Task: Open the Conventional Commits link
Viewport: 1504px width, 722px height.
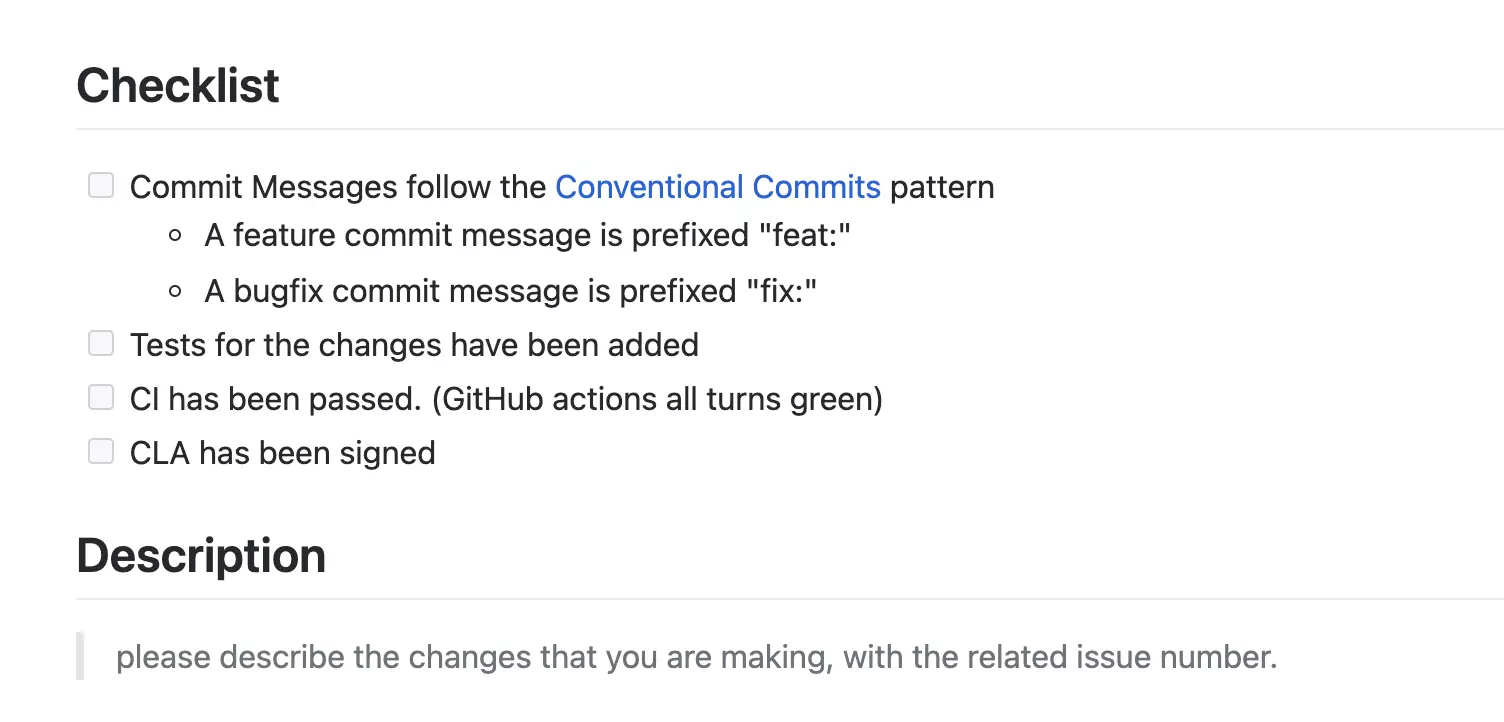Action: click(x=717, y=187)
